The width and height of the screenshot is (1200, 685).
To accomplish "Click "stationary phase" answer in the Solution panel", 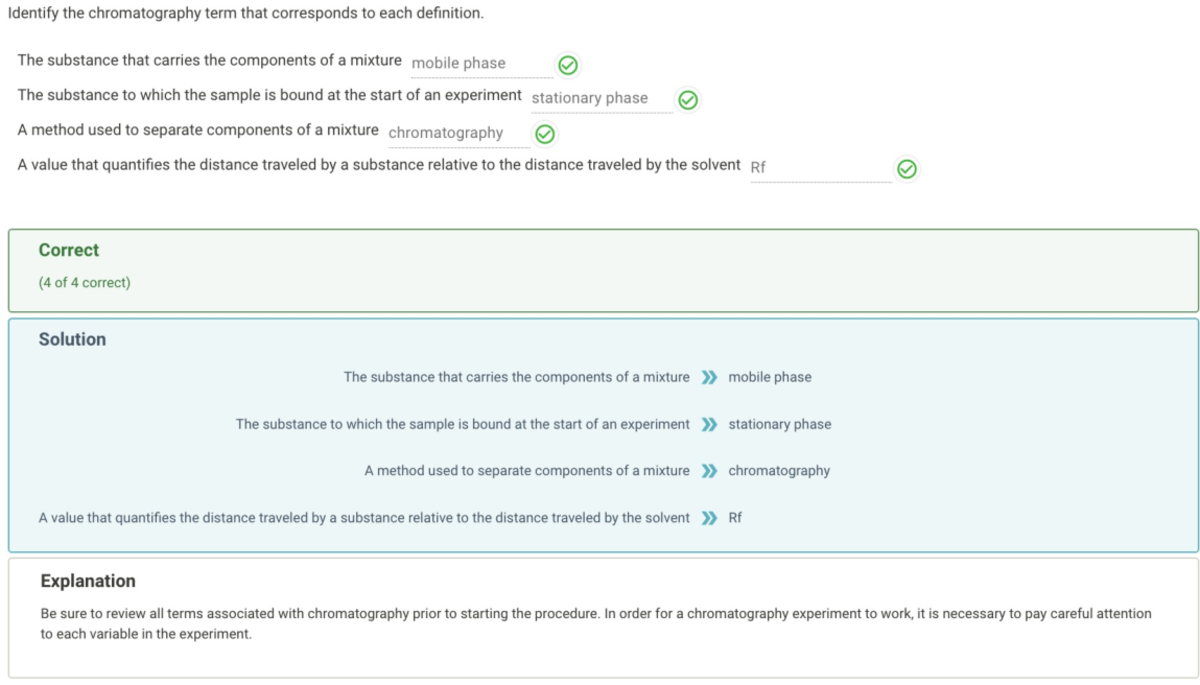I will coord(780,424).
